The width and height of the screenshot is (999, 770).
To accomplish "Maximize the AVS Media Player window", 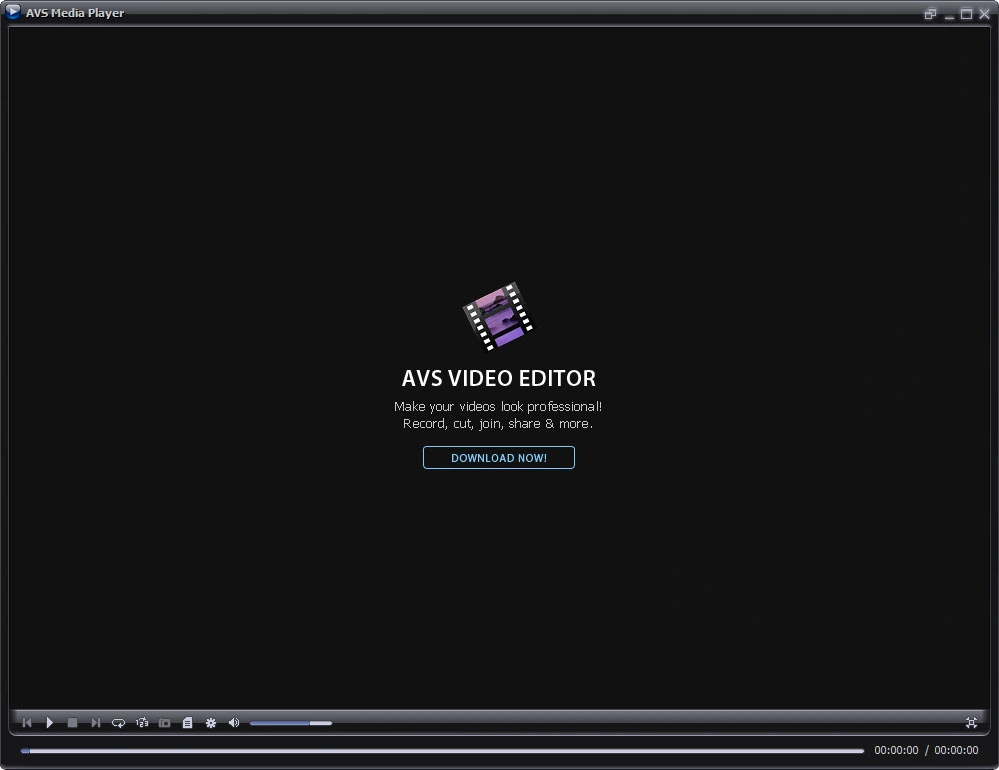I will pyautogui.click(x=966, y=14).
